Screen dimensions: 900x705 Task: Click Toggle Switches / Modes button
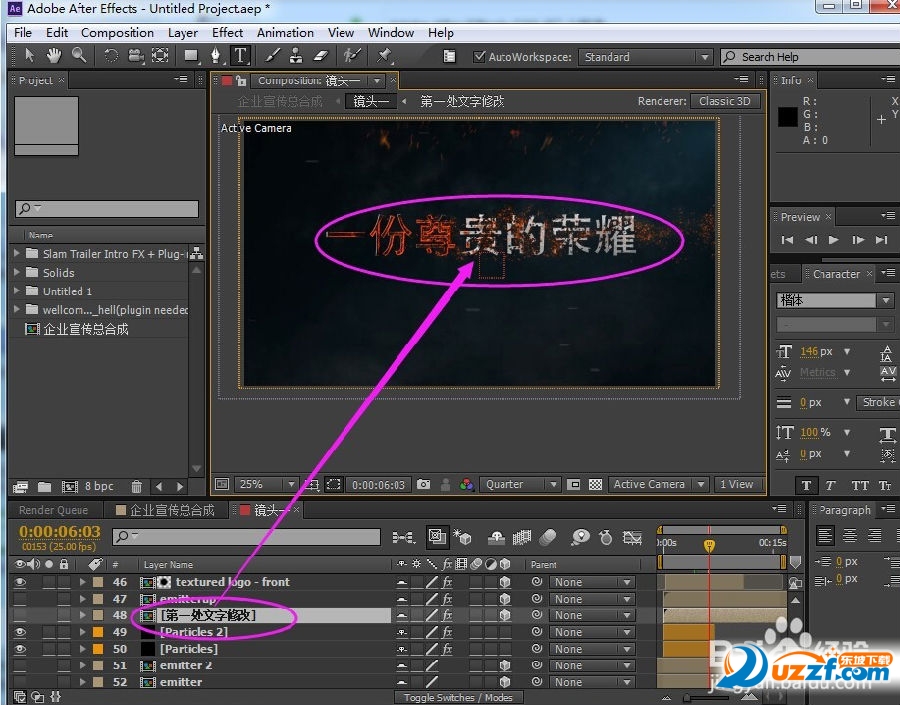point(458,698)
